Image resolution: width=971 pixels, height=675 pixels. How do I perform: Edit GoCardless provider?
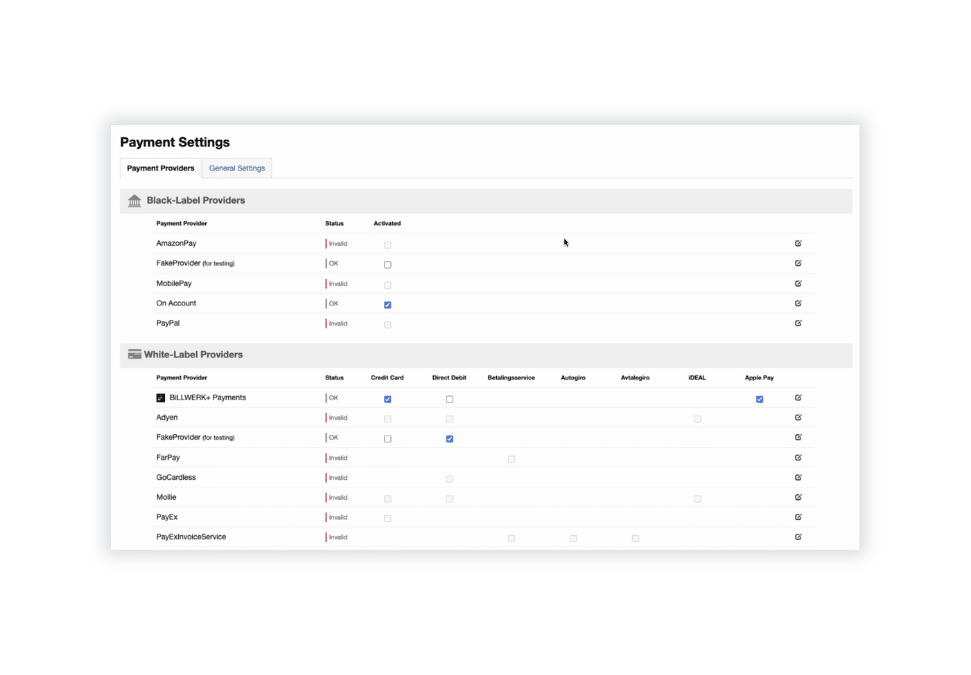click(798, 477)
